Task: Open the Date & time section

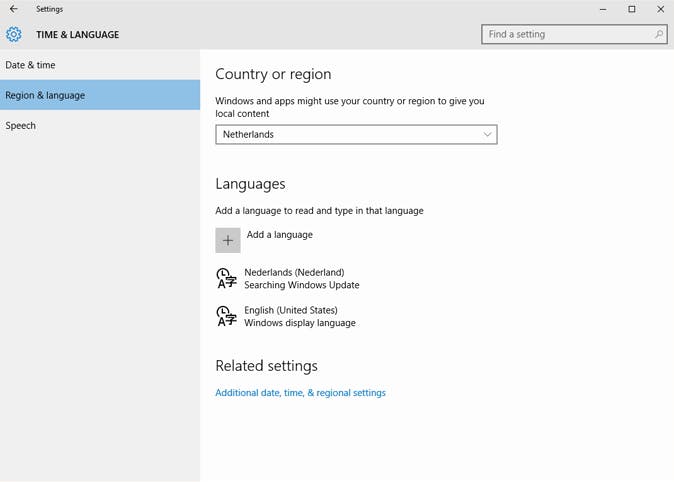Action: coord(100,65)
